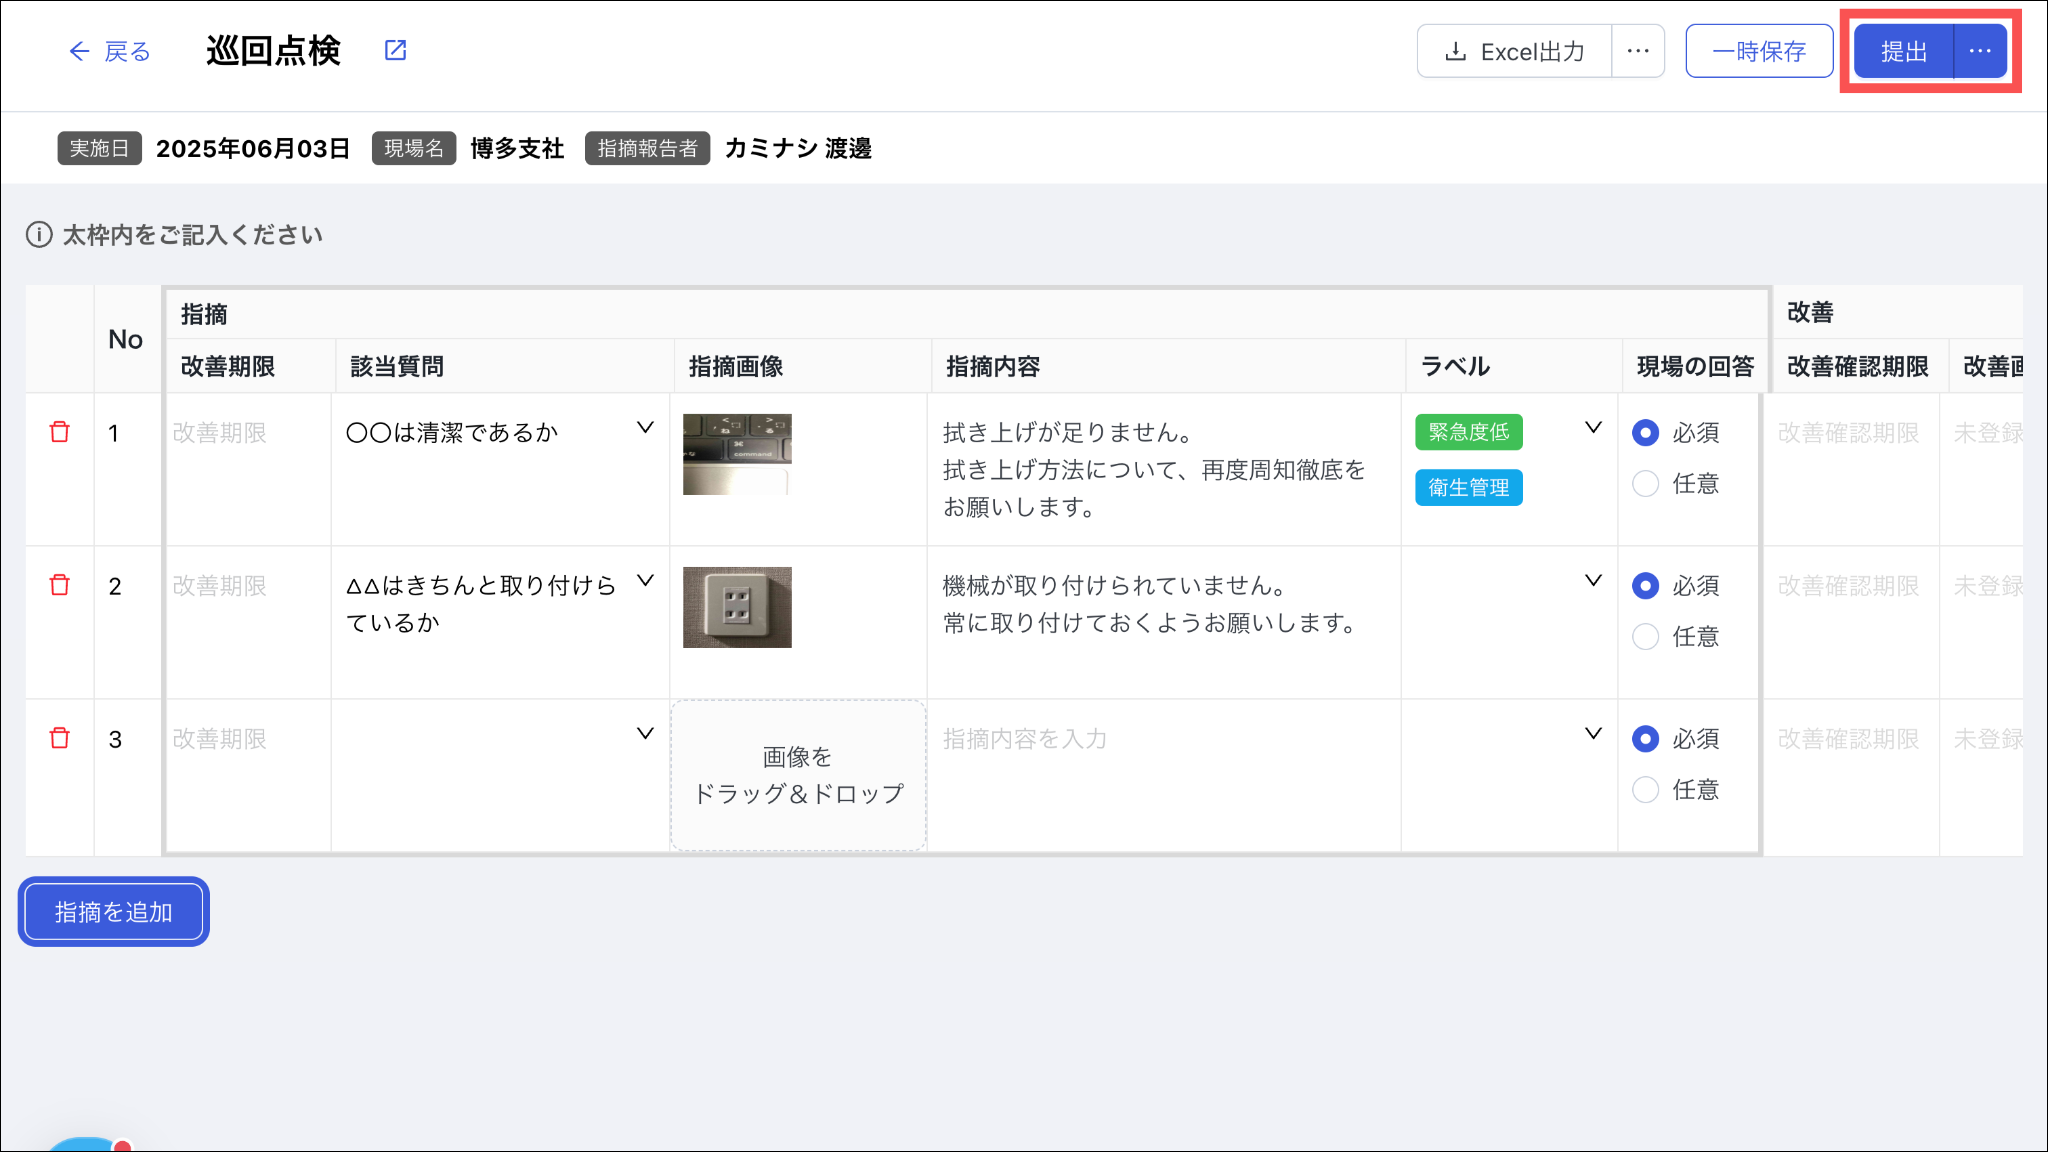The width and height of the screenshot is (2048, 1152).
Task: Click the info icon beside 太枠内をご記入ください
Action: point(39,235)
